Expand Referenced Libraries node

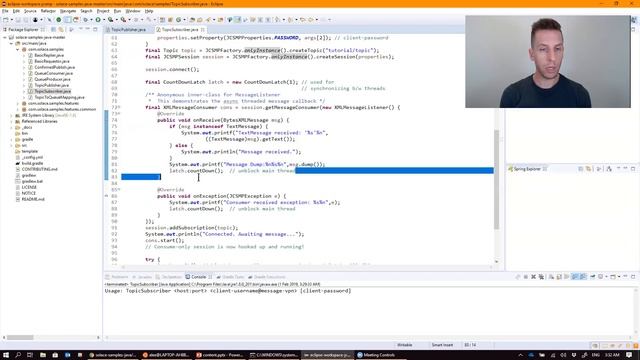click(11, 121)
